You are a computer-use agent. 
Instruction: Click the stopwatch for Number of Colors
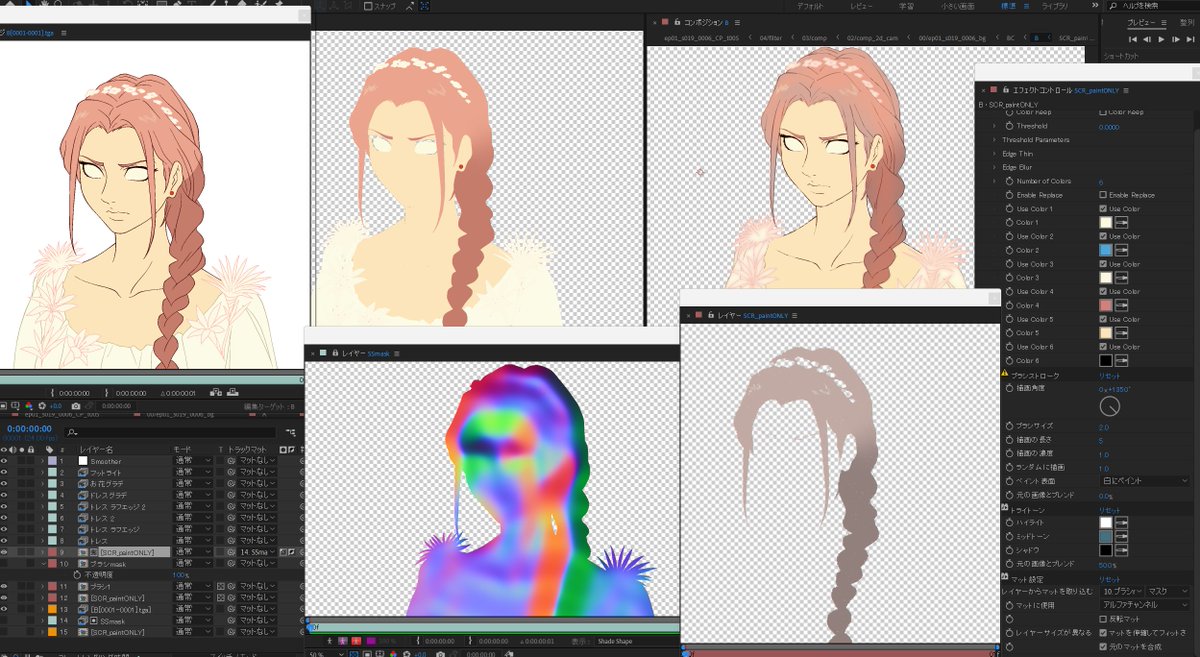pyautogui.click(x=1008, y=181)
